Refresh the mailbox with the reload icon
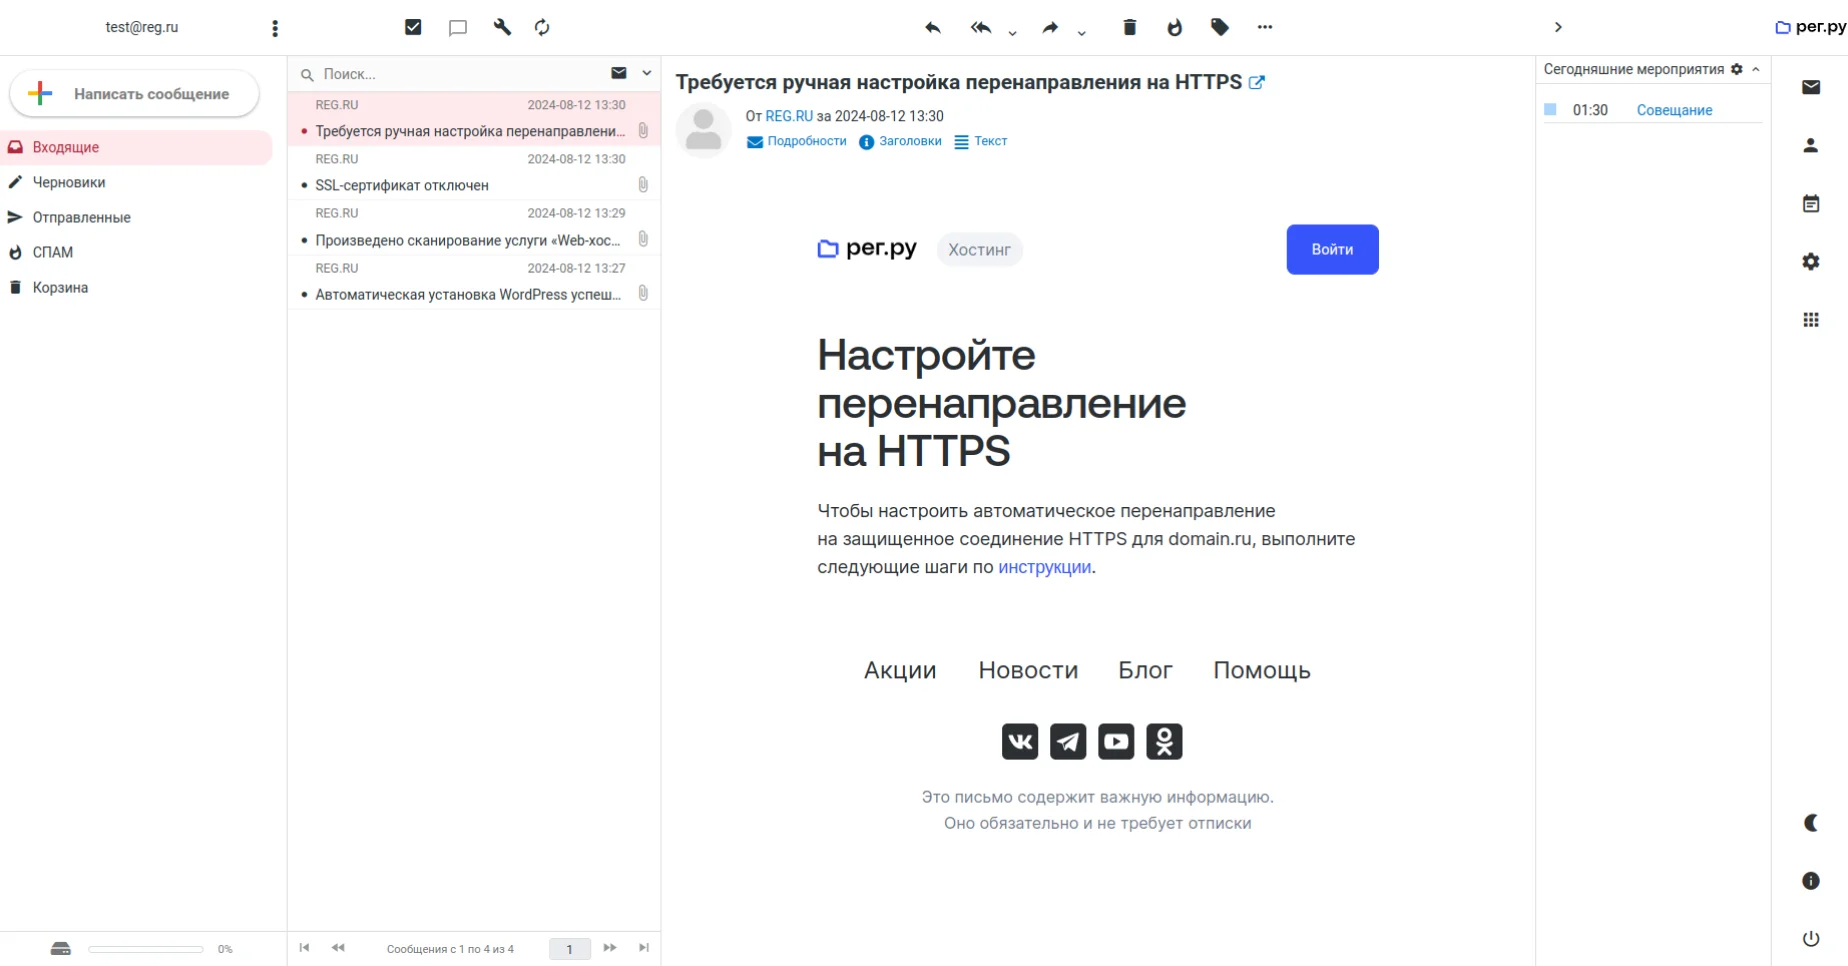 point(542,27)
